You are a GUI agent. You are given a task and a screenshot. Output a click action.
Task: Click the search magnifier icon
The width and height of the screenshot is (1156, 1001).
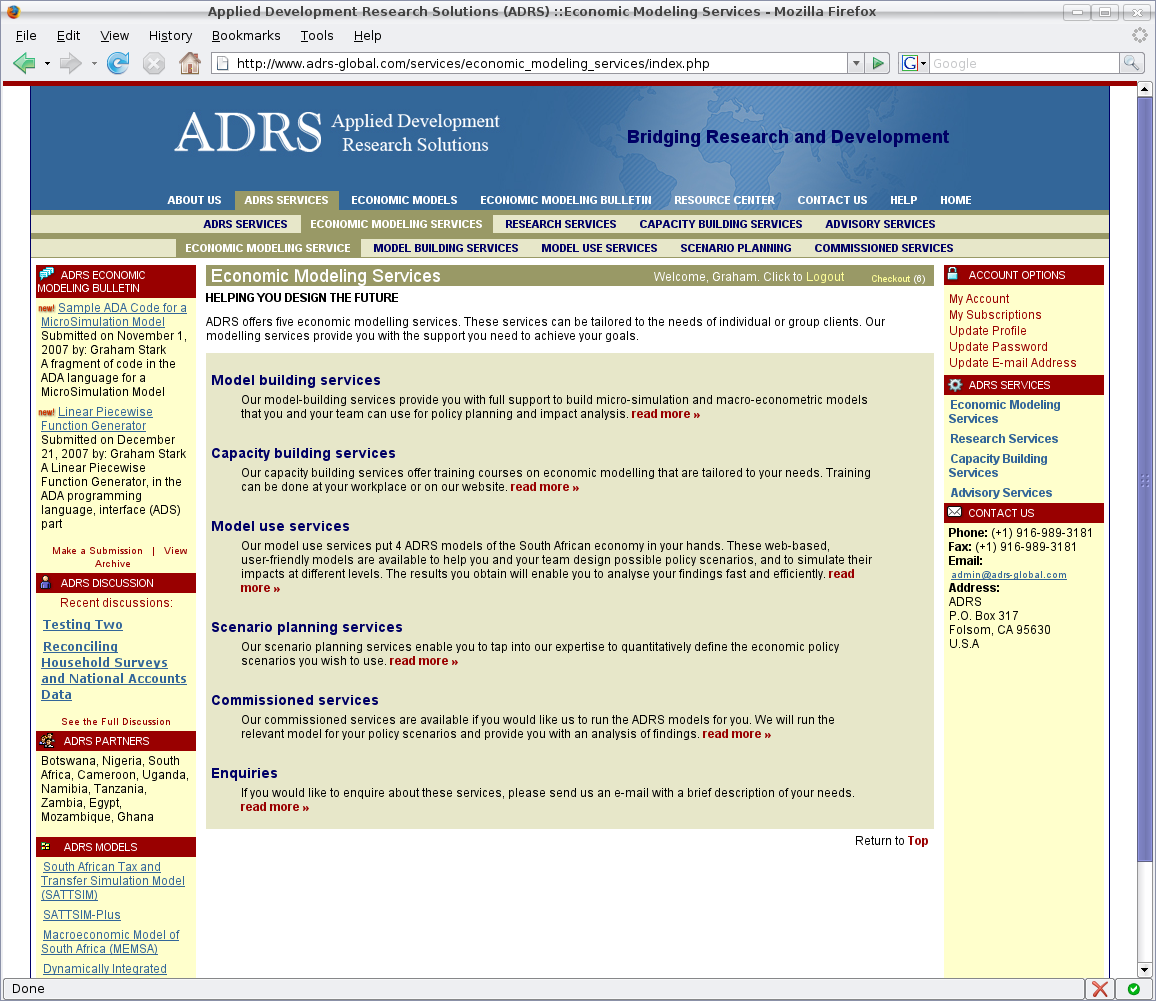(1131, 63)
